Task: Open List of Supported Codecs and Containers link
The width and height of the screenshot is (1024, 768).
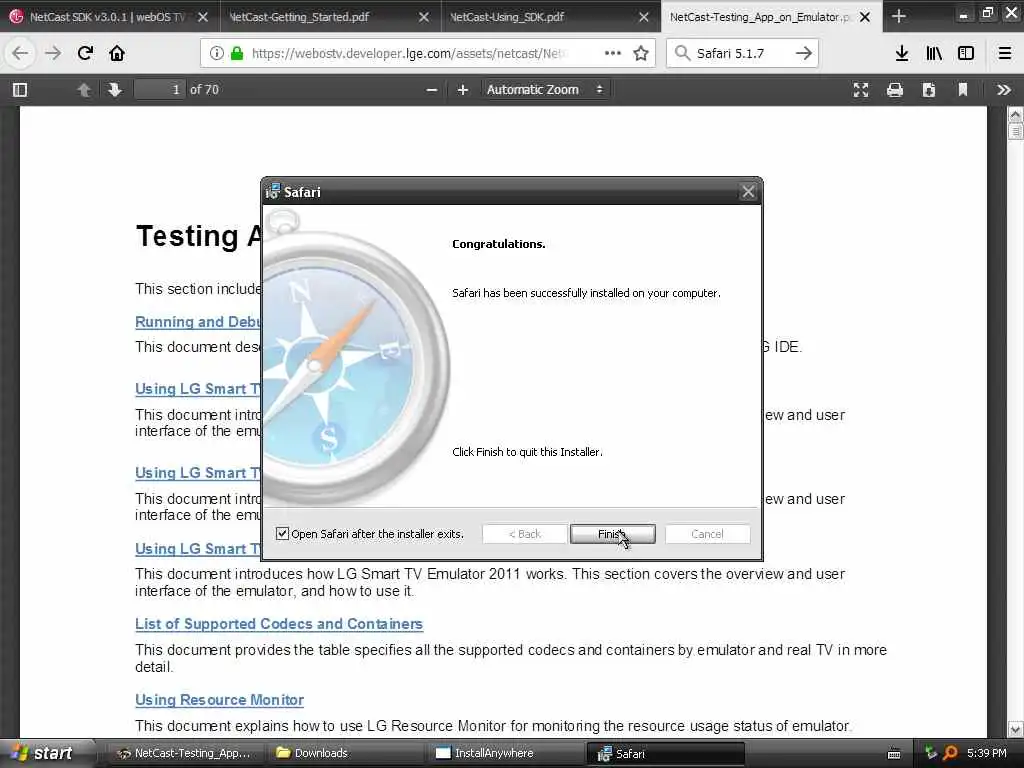Action: [x=279, y=624]
